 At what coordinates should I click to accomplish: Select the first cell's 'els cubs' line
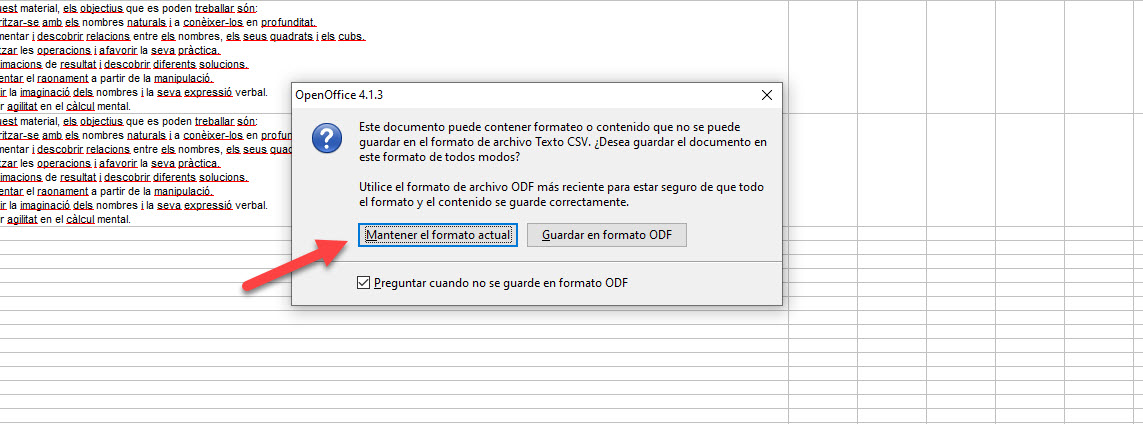tap(182, 36)
